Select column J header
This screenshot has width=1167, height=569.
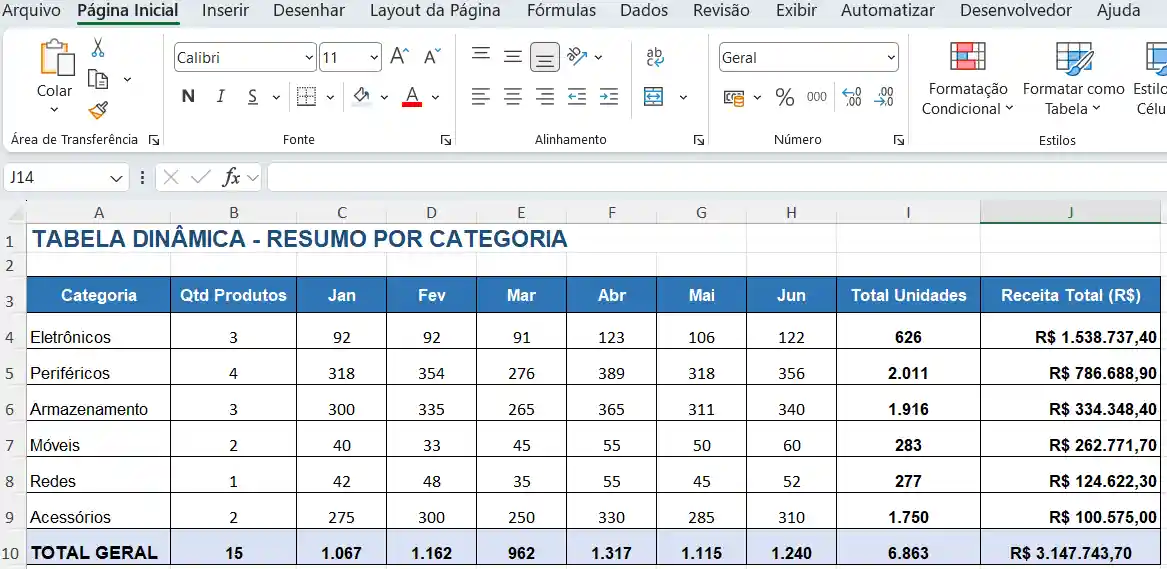click(1070, 213)
